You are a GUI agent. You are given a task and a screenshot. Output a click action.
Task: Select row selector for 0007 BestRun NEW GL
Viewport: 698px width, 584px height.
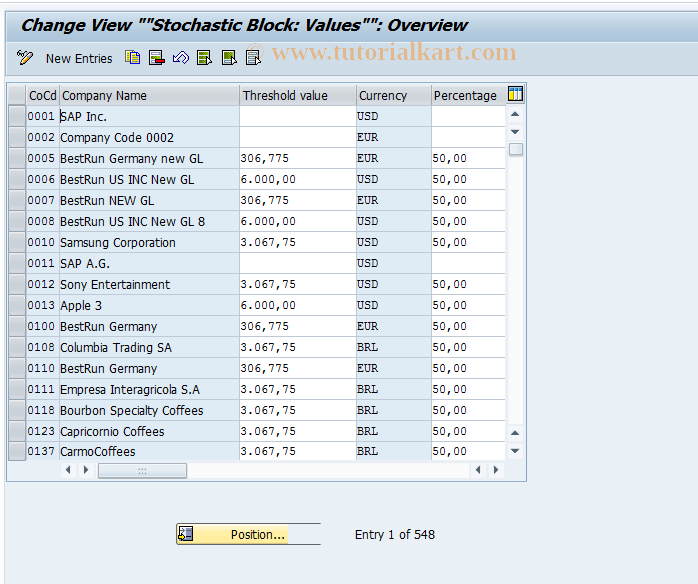point(17,200)
